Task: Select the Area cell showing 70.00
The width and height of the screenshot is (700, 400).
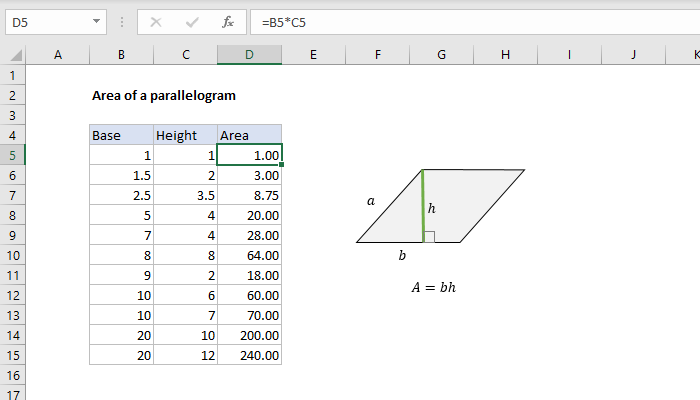Action: [250, 316]
